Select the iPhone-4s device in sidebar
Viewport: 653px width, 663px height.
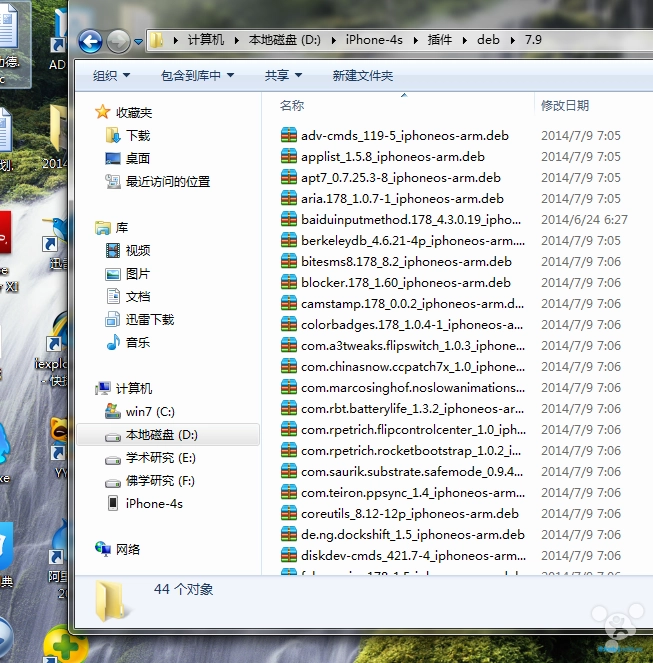[153, 503]
